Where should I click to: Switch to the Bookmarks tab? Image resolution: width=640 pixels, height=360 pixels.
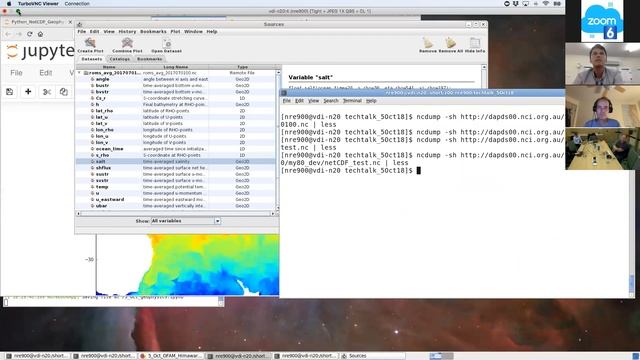pos(149,59)
